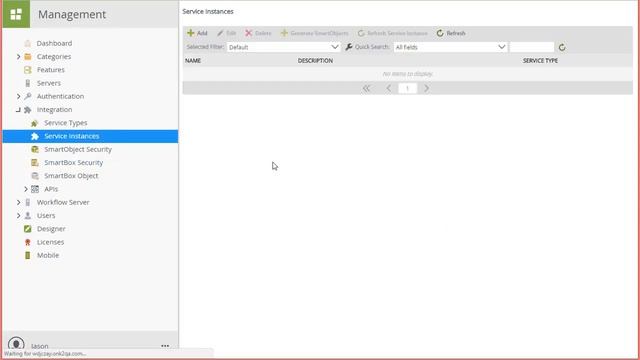Sort by the NAME column header
The width and height of the screenshot is (640, 360).
[x=193, y=60]
